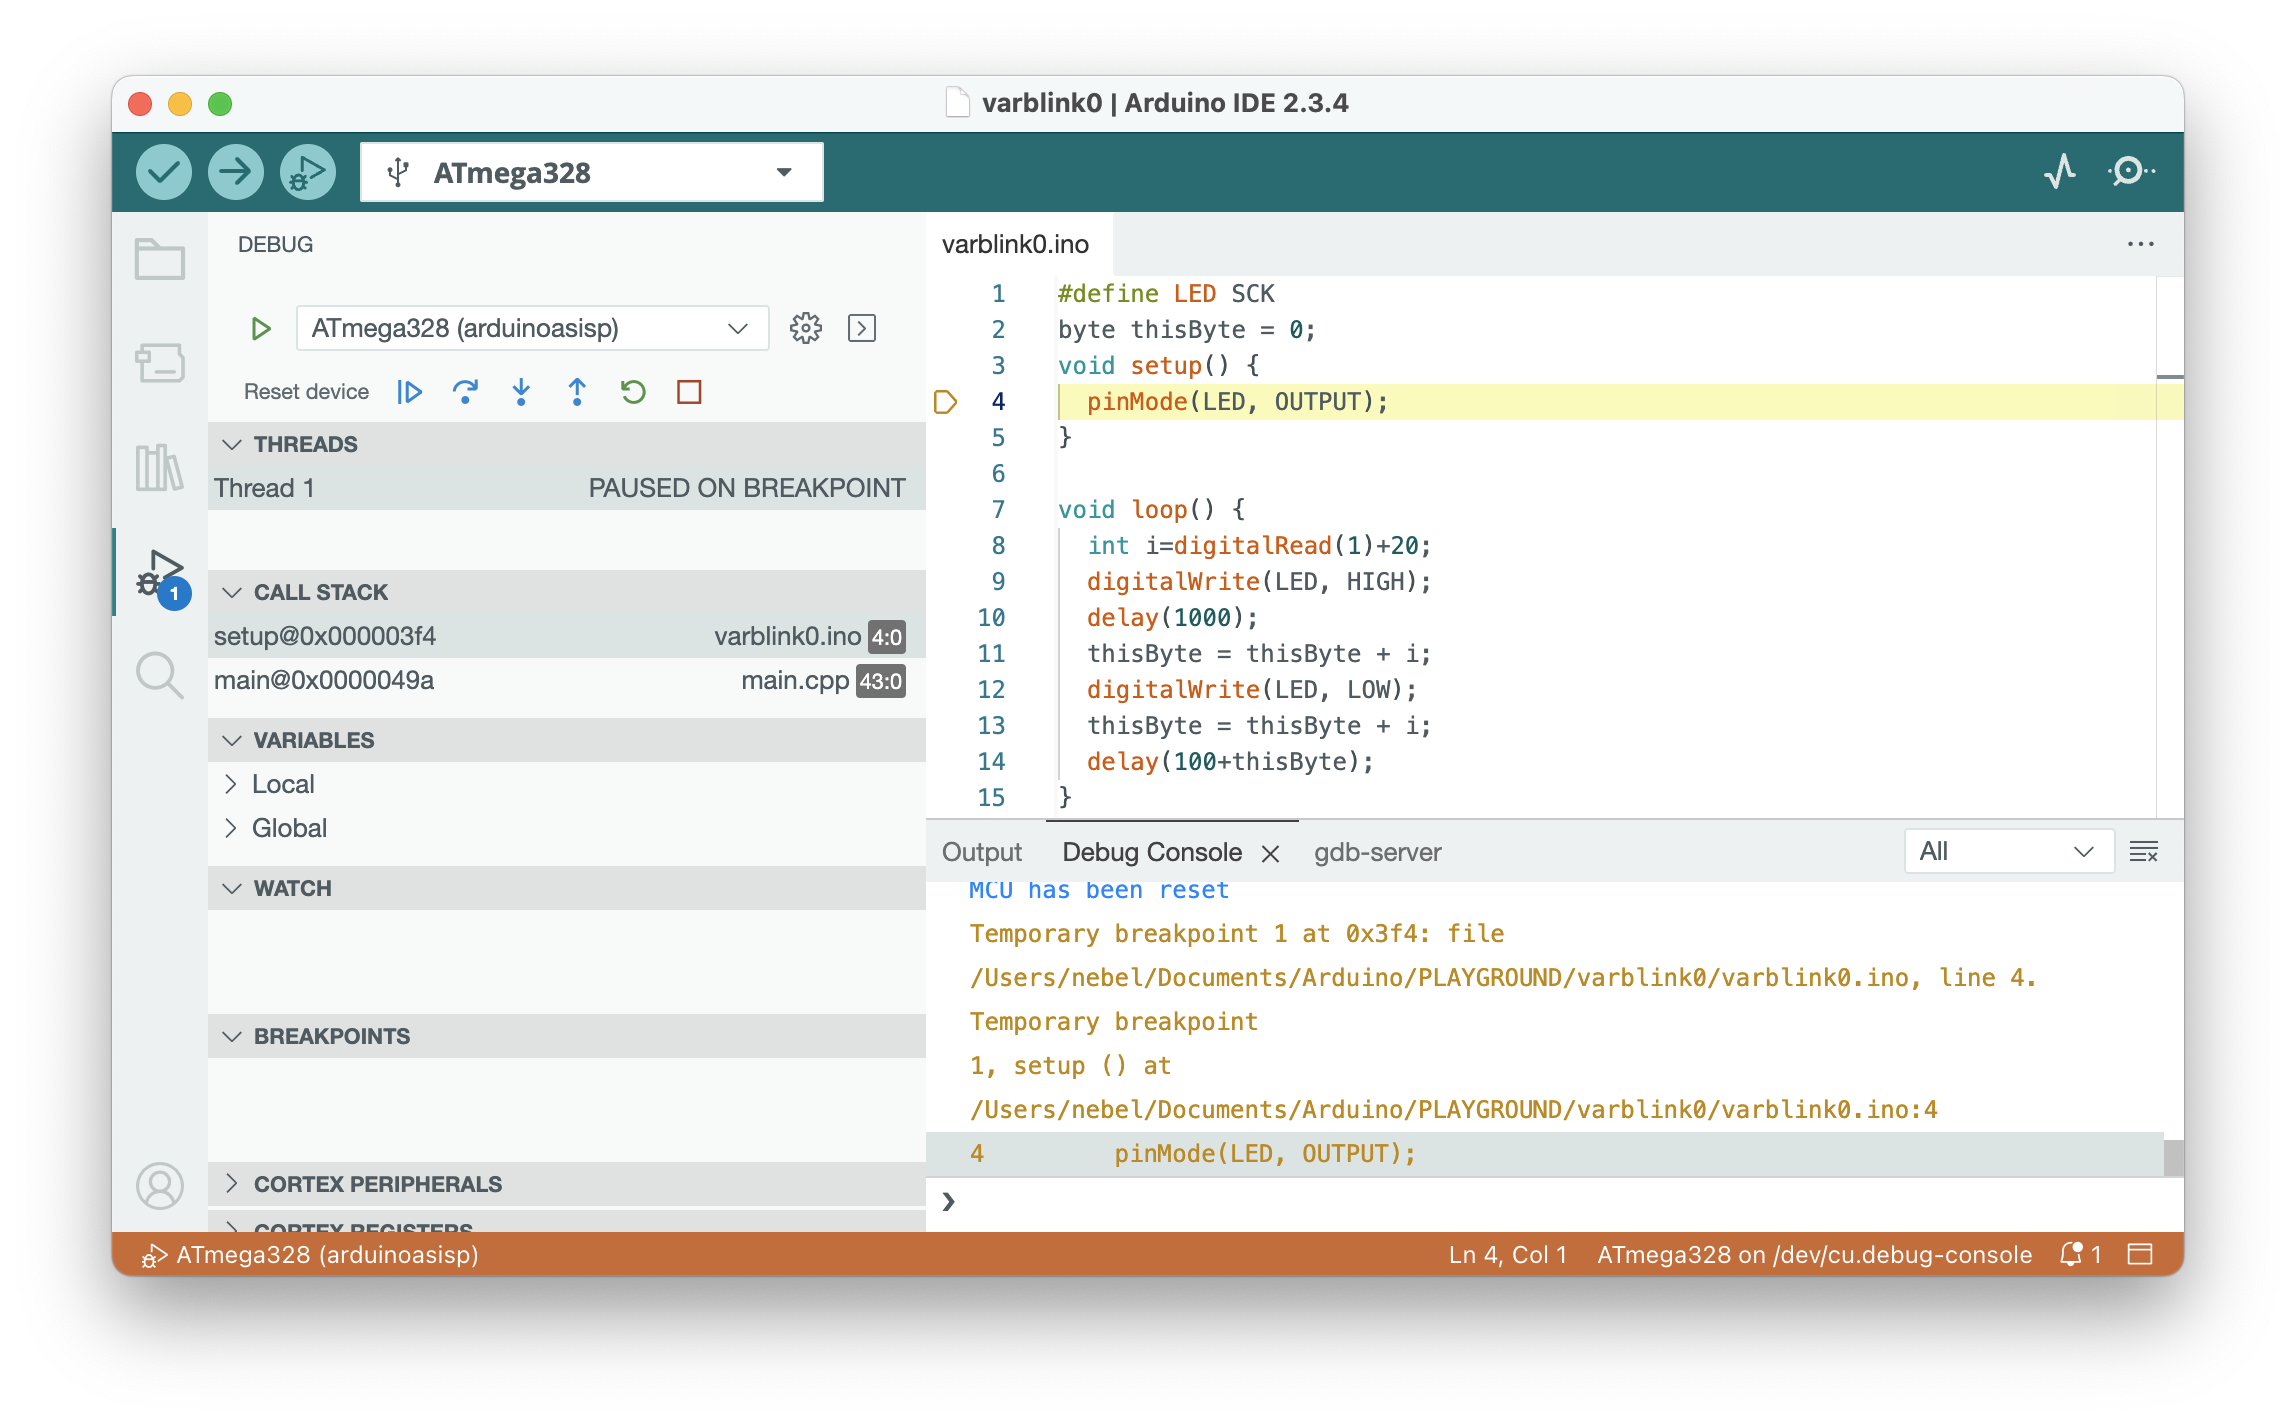Viewport: 2296px width, 1424px height.
Task: Click the Upload arrow button
Action: coord(235,172)
